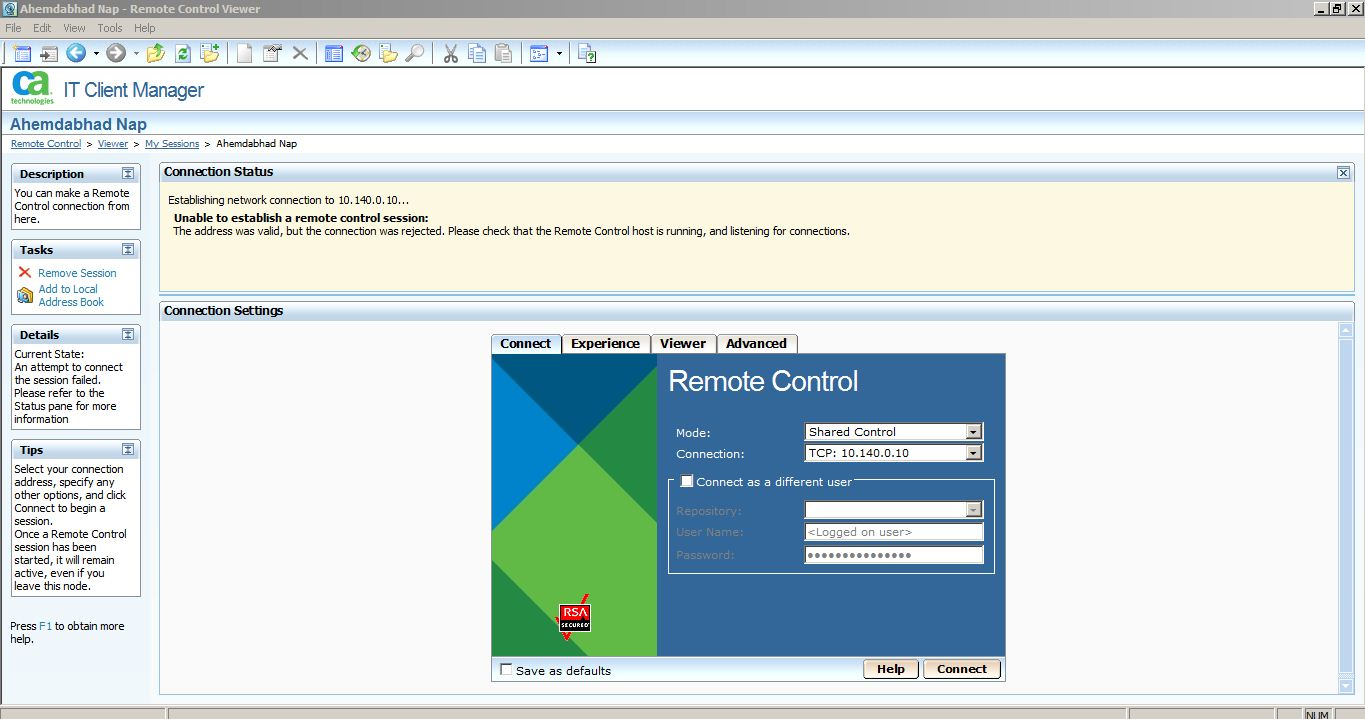Viewport: 1365px width, 719px height.
Task: Click the magnifying glass Search icon
Action: point(414,53)
